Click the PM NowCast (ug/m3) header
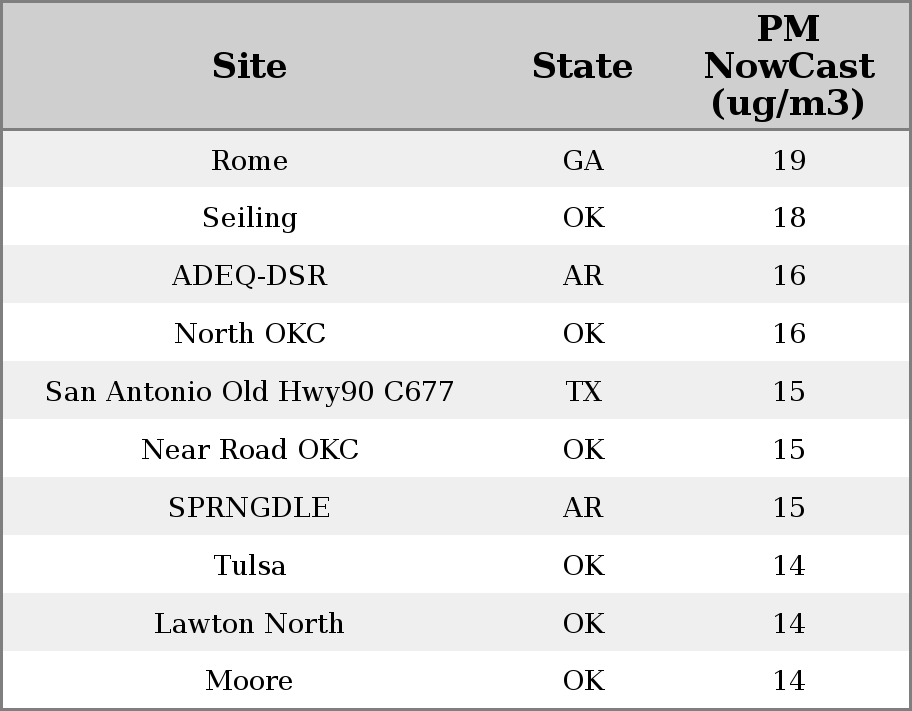This screenshot has width=912, height=711. tap(789, 66)
